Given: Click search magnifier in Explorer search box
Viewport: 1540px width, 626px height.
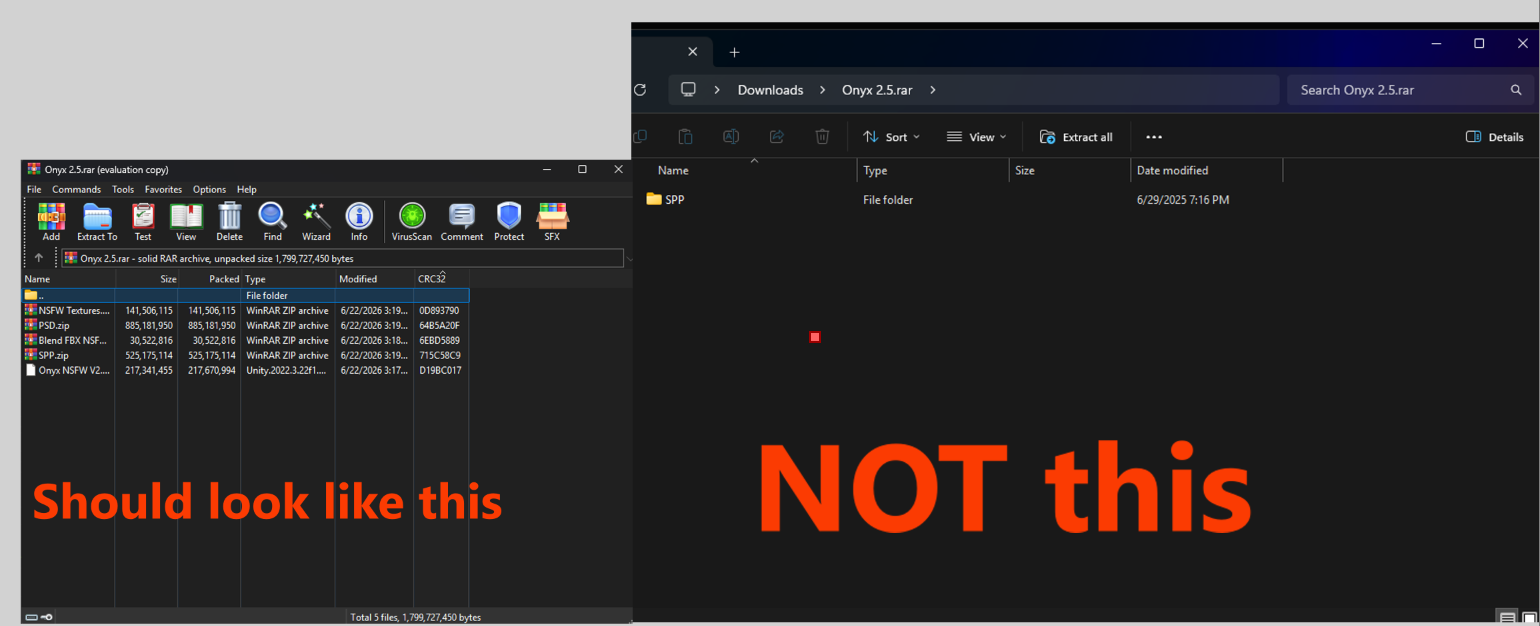Looking at the screenshot, I should (x=1516, y=90).
